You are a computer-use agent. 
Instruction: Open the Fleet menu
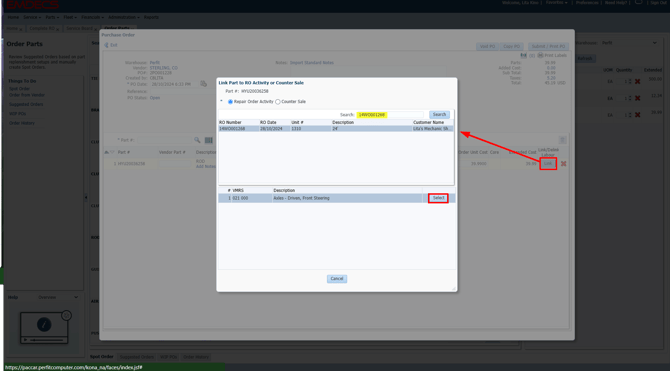[x=70, y=17]
